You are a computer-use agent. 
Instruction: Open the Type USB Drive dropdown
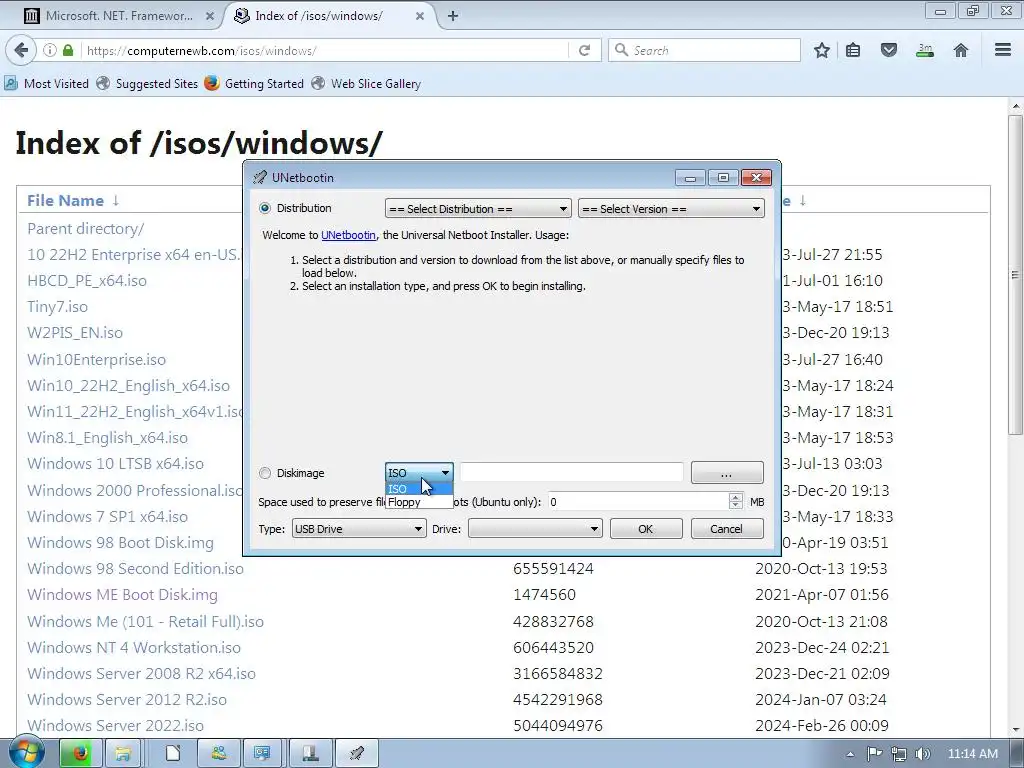[x=359, y=529]
